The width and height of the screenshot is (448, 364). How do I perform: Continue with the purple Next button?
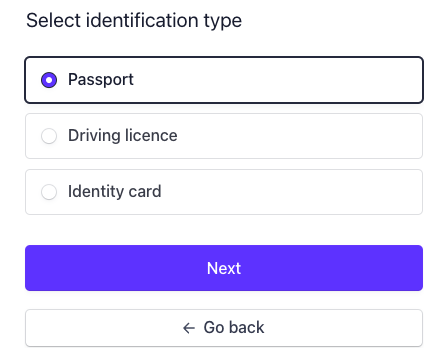tap(224, 268)
